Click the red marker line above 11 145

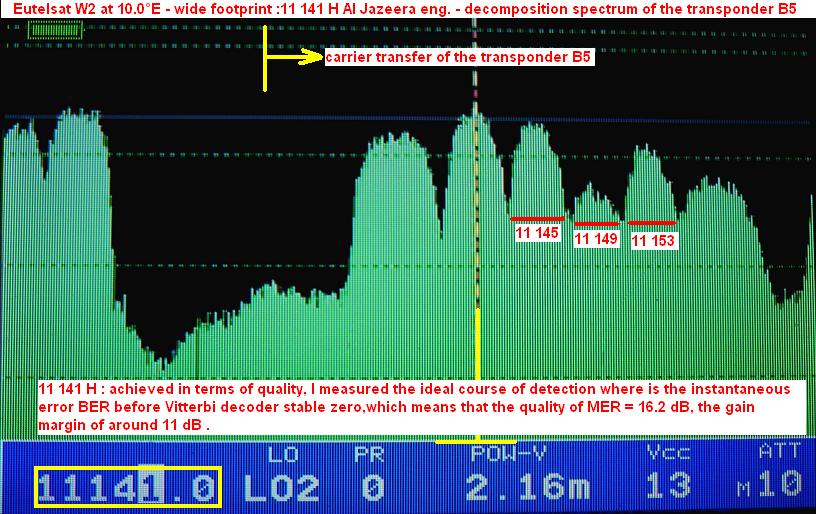(535, 218)
